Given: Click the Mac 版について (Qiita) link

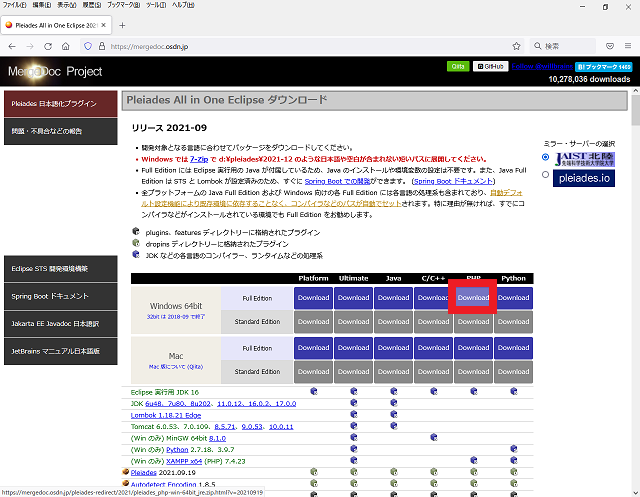Looking at the screenshot, I should [x=176, y=367].
